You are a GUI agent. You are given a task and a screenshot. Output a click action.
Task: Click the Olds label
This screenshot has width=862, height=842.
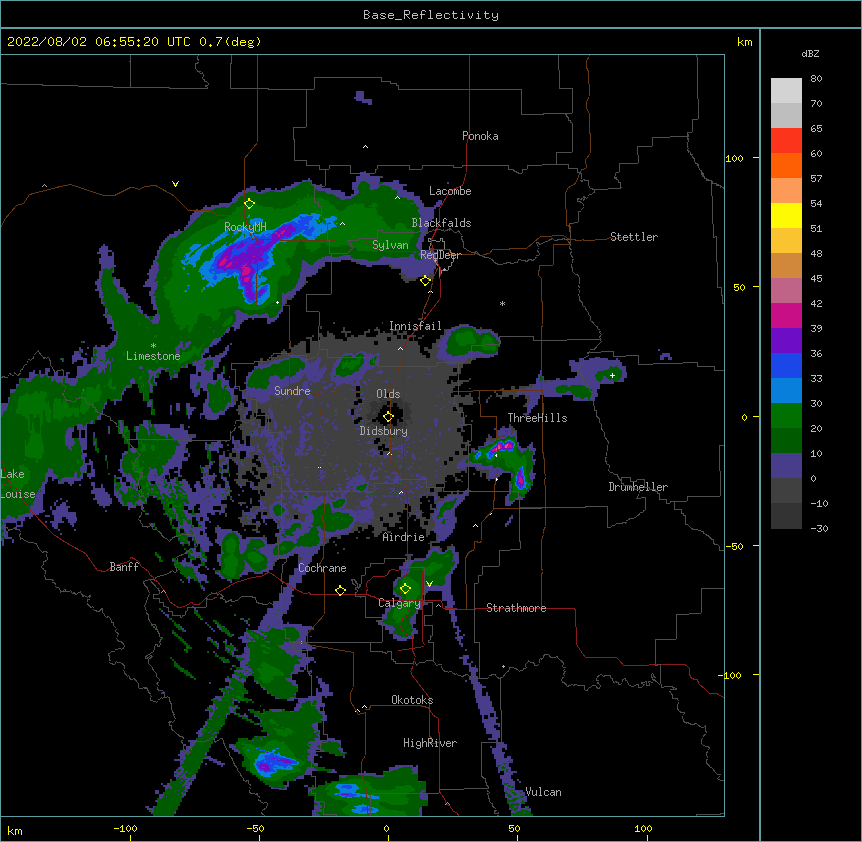388,394
